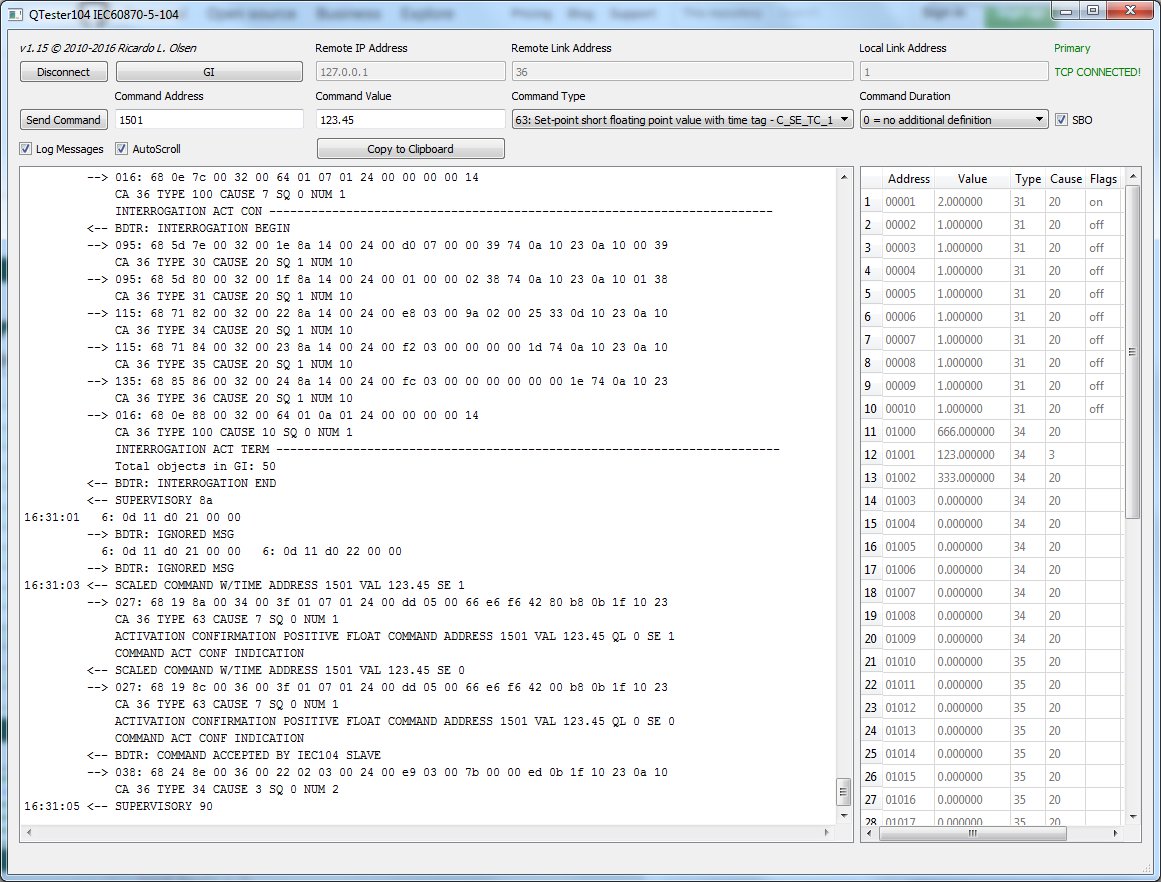Click the Primary status label

pyautogui.click(x=1072, y=48)
